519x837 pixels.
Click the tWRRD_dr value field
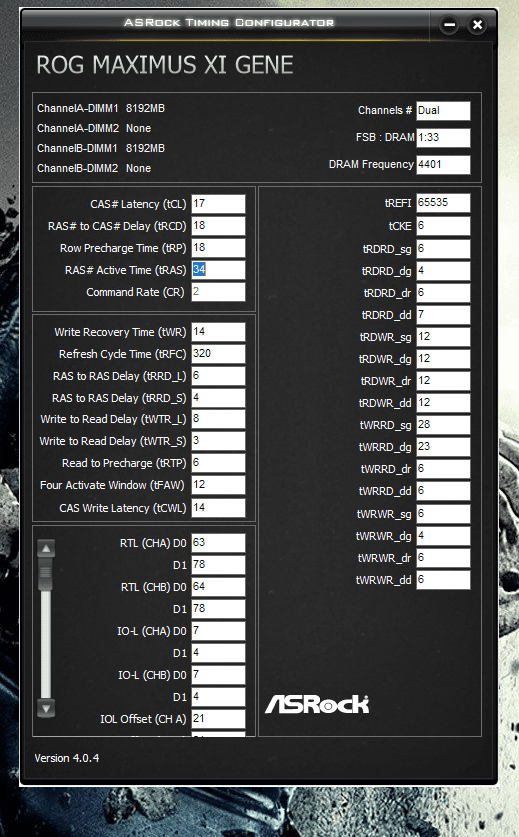point(443,469)
